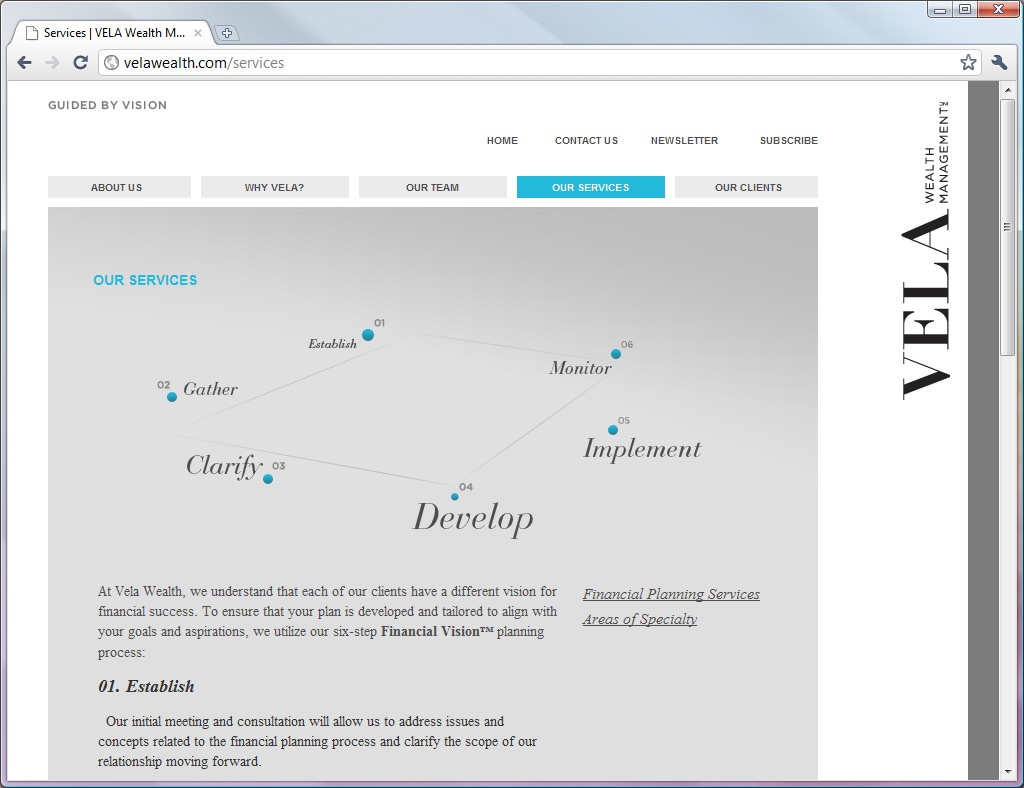Click the 05 Implement blue dot
This screenshot has width=1024, height=788.
click(613, 430)
